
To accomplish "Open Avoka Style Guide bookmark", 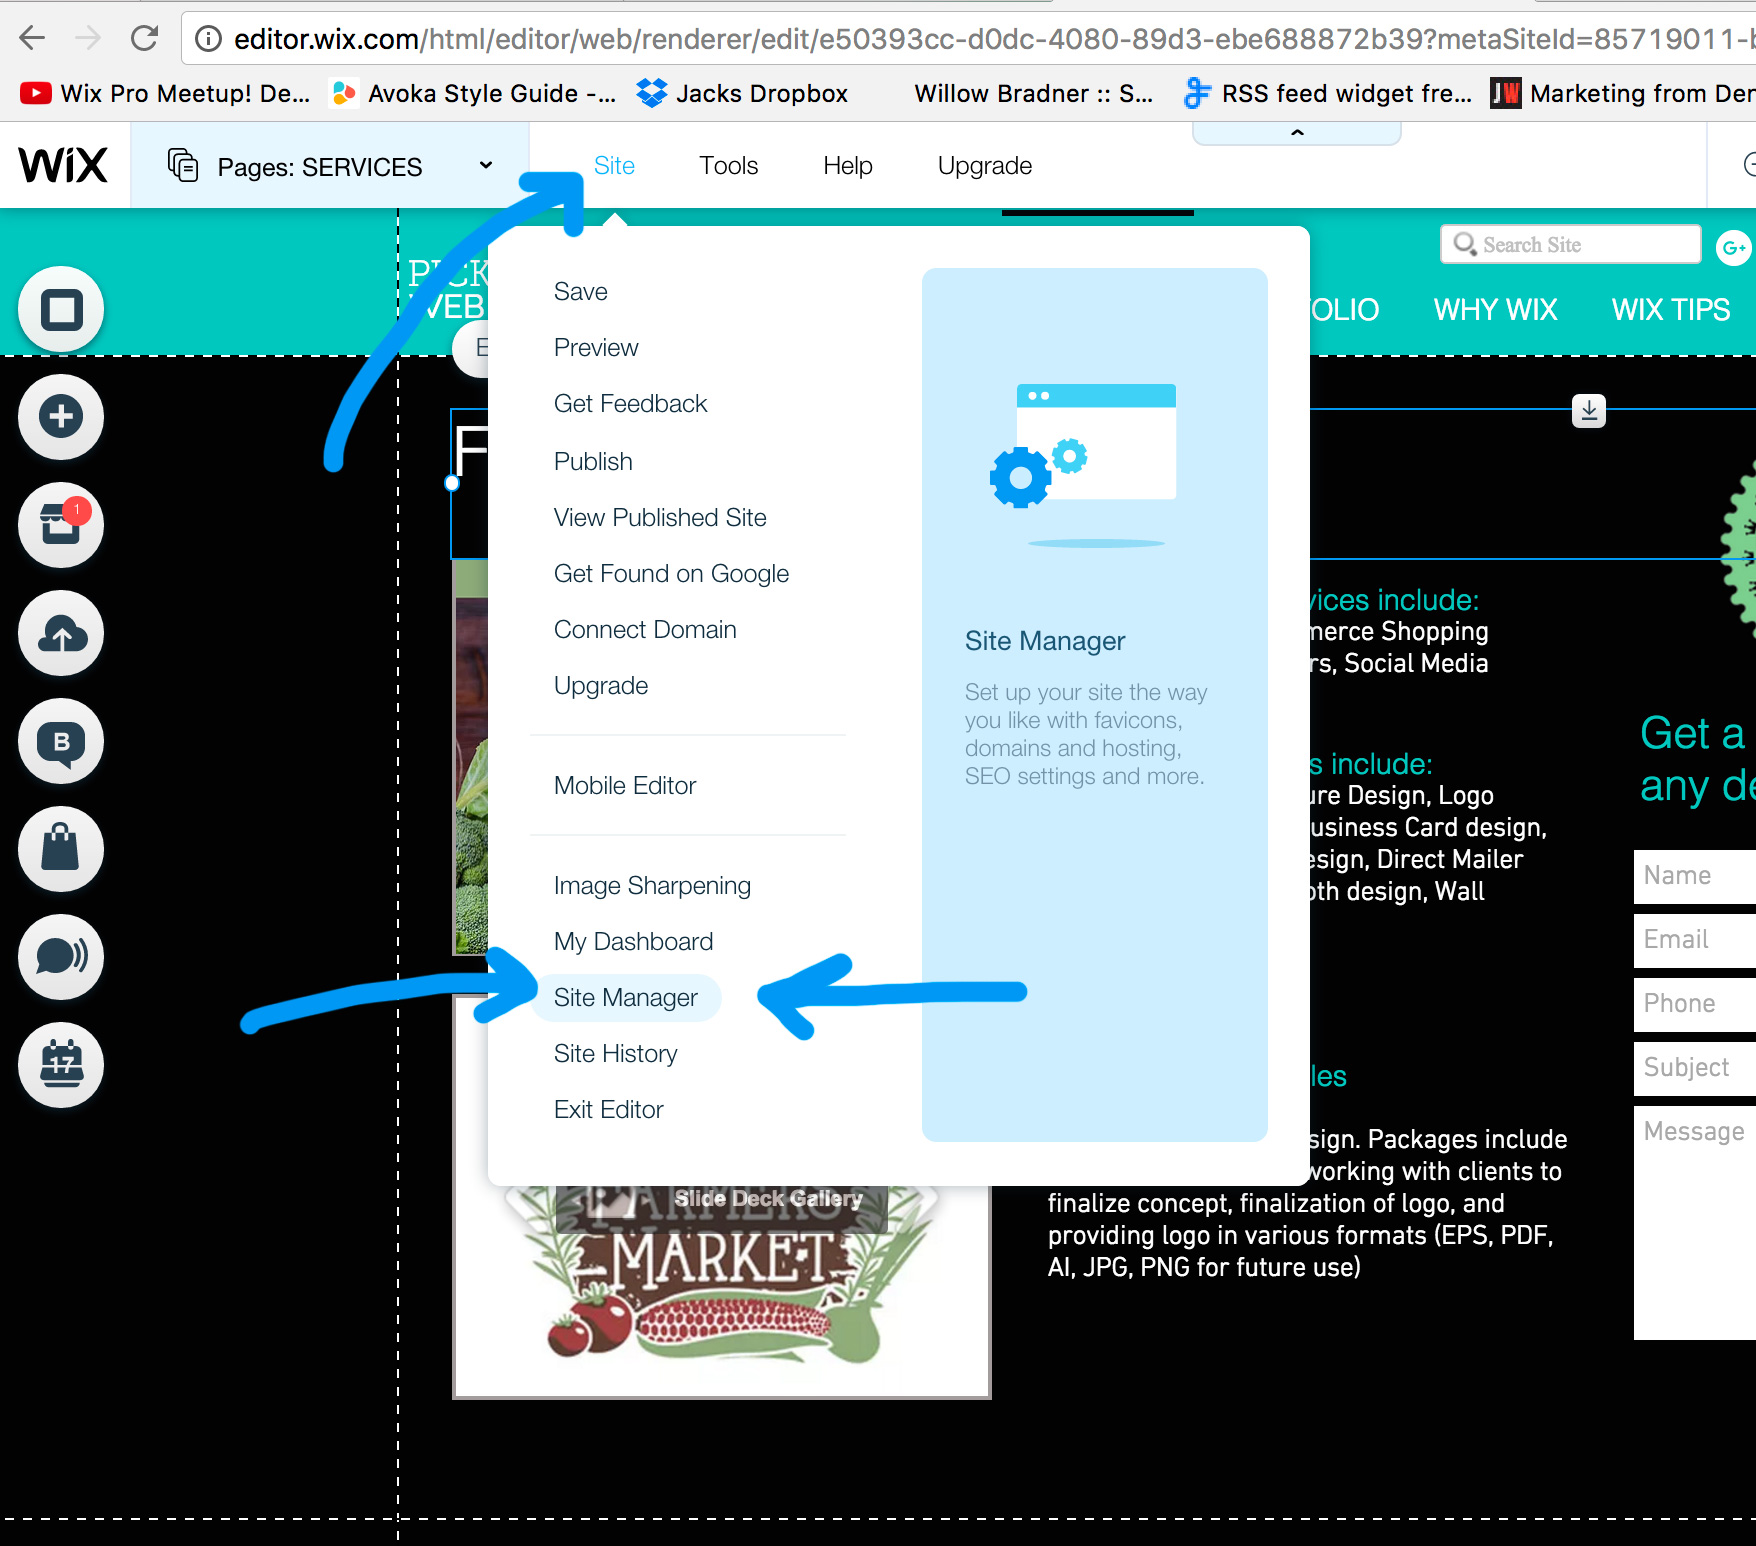I will [x=473, y=94].
